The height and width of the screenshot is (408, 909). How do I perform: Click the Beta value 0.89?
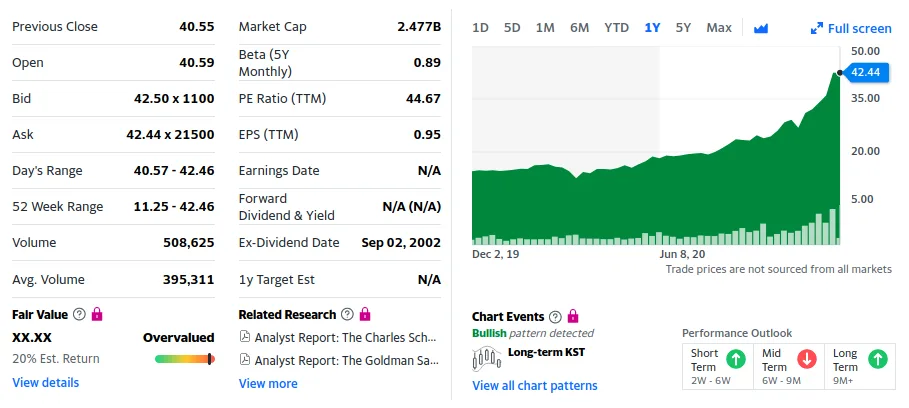click(427, 63)
